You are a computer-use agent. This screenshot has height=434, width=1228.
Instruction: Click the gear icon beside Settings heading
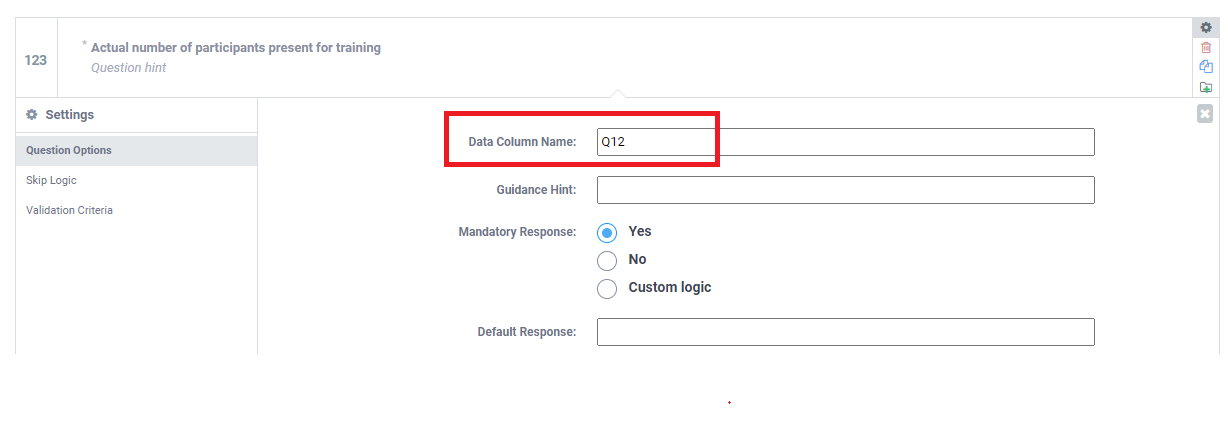[31, 115]
